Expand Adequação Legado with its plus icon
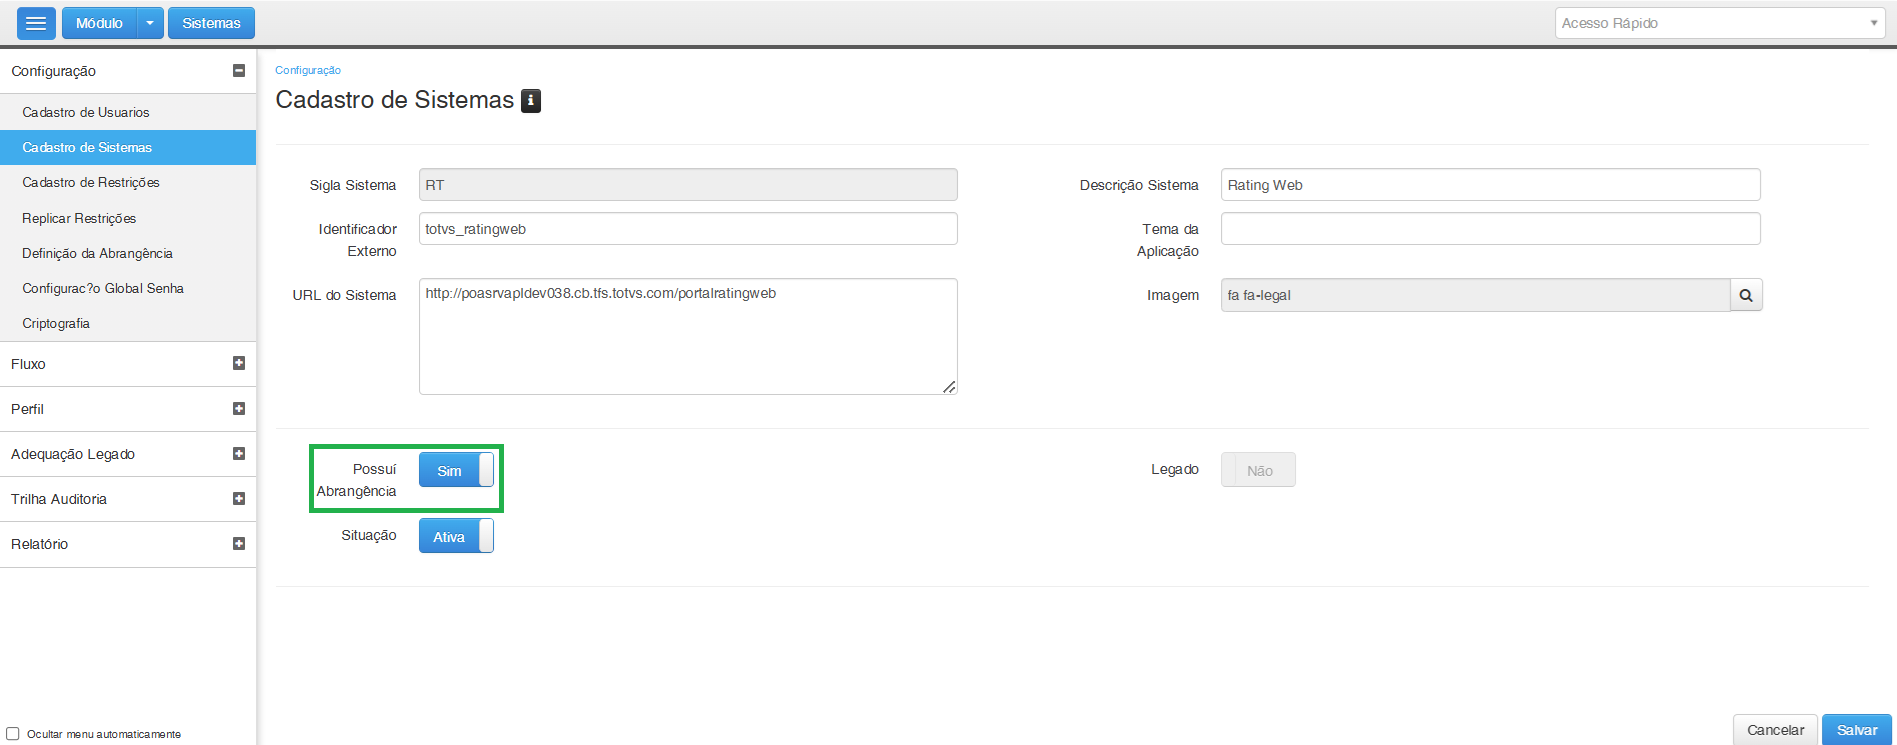 (239, 453)
